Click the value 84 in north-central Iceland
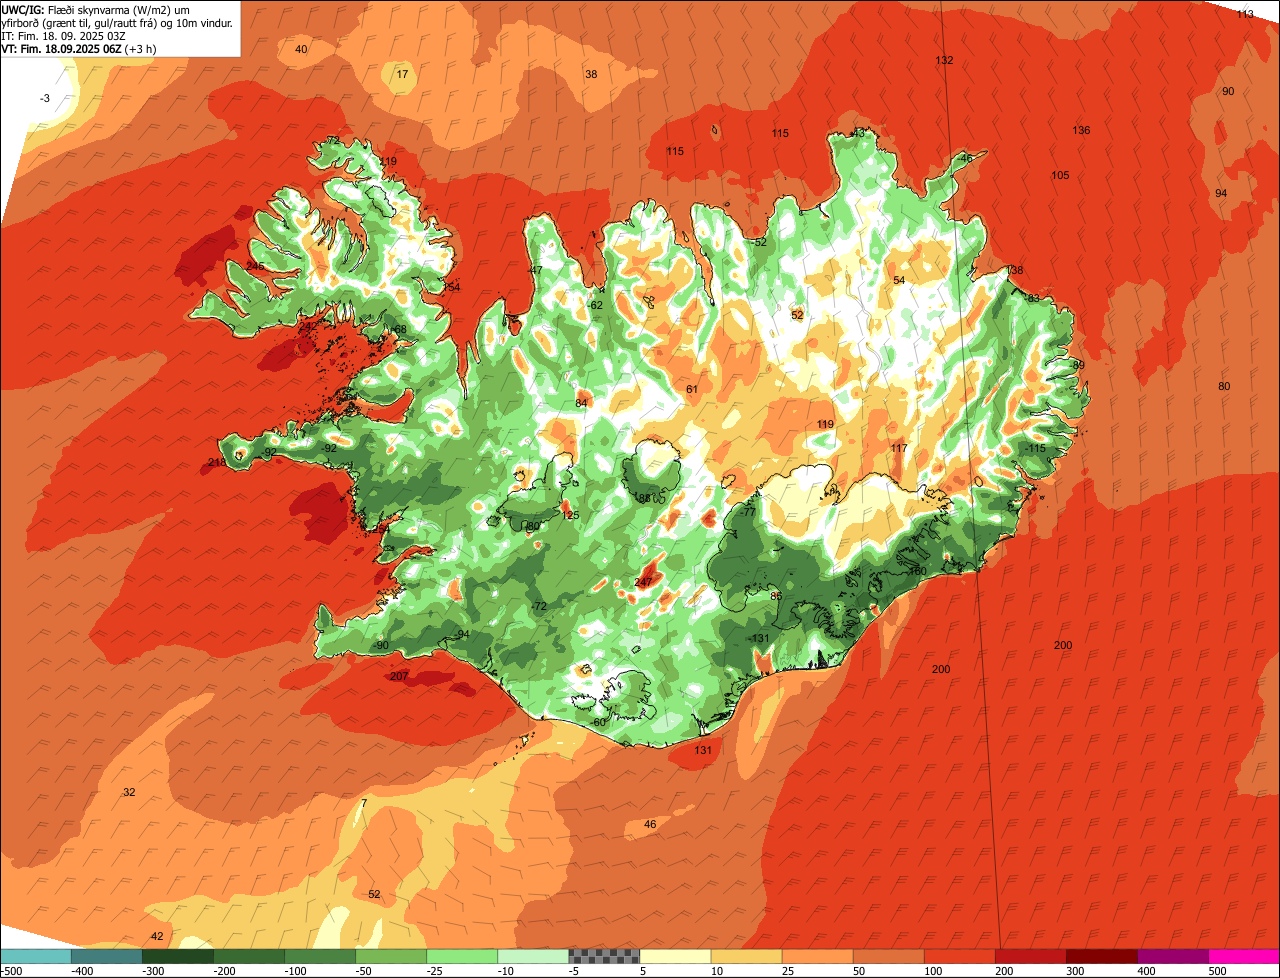This screenshot has width=1280, height=978. click(x=581, y=403)
